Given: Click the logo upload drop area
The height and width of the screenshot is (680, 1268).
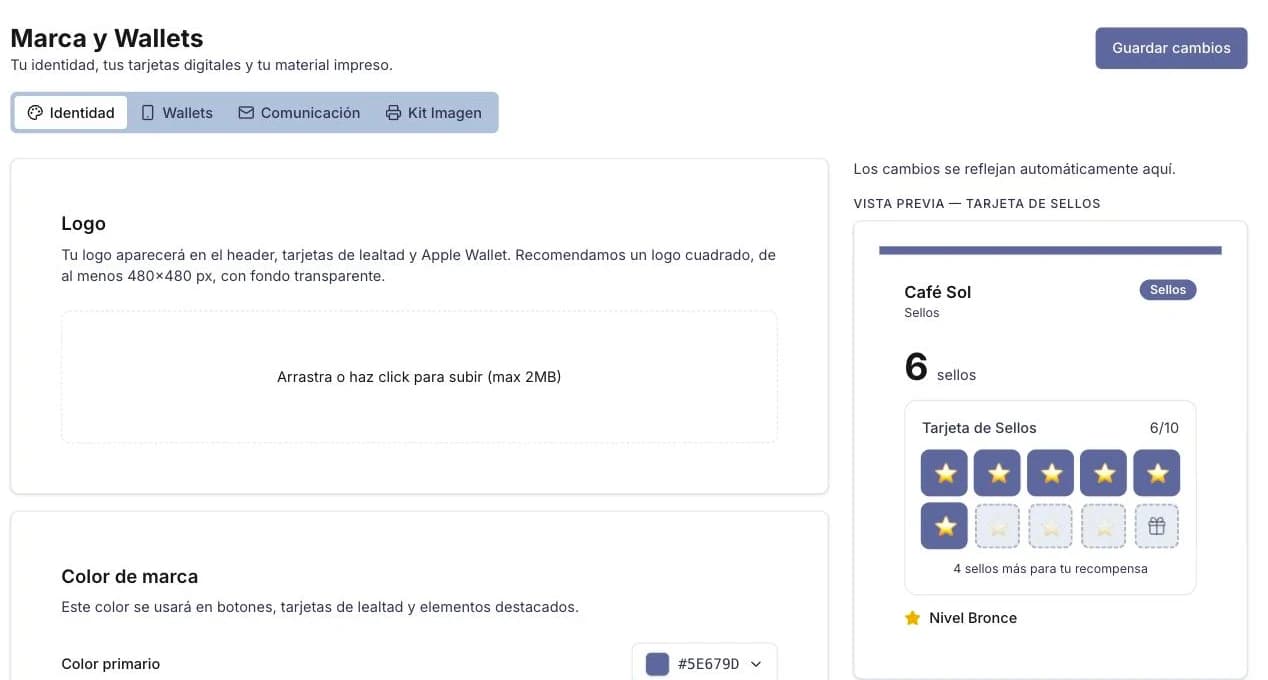Looking at the screenshot, I should [x=419, y=377].
